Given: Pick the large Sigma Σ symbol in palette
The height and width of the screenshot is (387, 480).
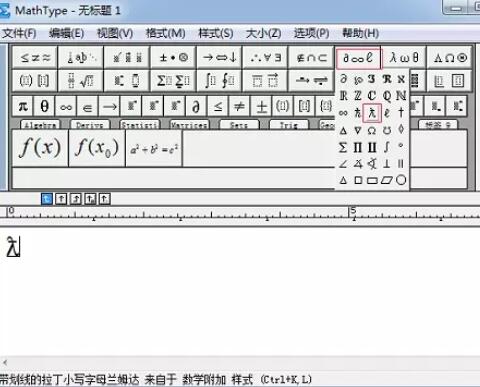Looking at the screenshot, I should tap(343, 147).
